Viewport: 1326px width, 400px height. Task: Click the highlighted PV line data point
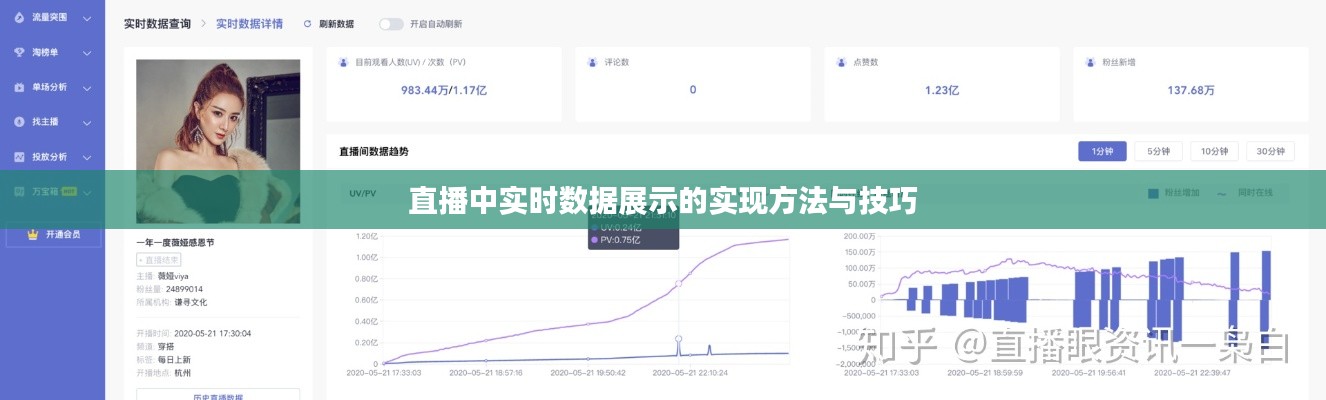(679, 284)
